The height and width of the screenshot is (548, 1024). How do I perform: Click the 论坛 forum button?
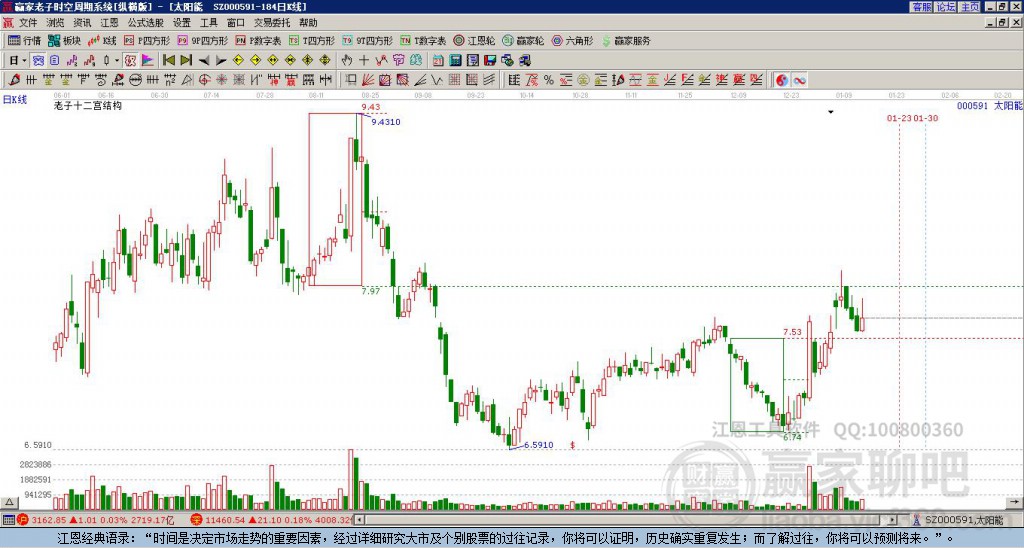[946, 7]
